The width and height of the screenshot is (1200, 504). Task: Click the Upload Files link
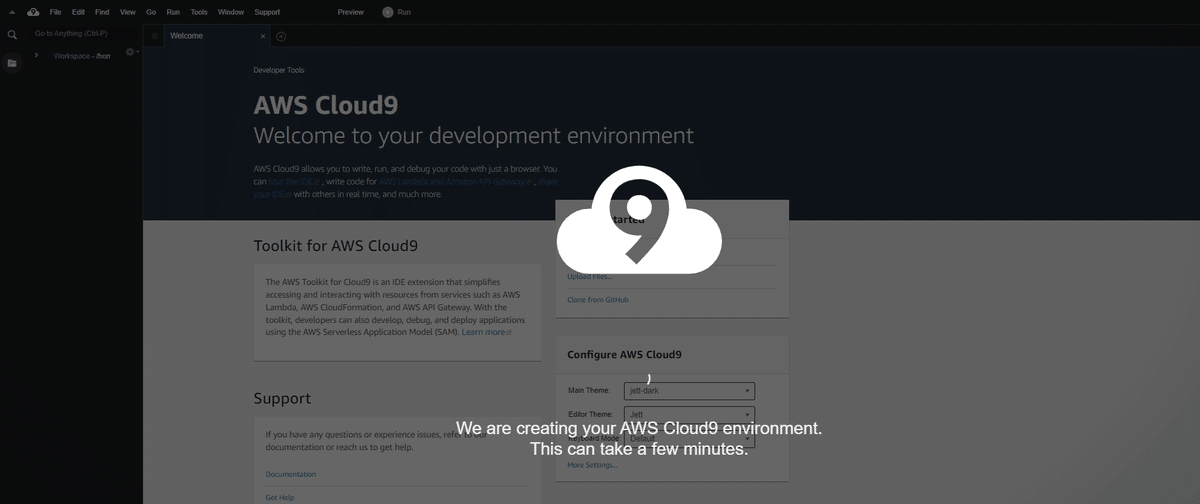pyautogui.click(x=590, y=276)
